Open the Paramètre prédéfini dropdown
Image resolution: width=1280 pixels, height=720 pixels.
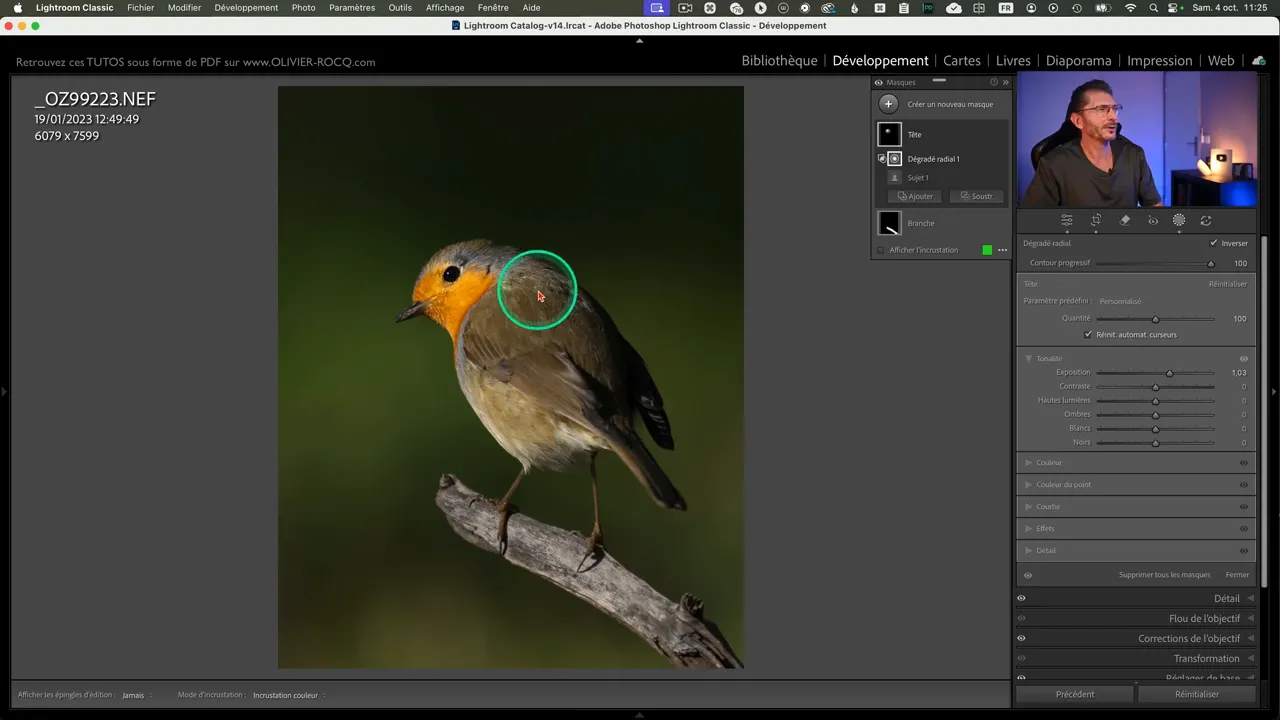pos(1121,301)
